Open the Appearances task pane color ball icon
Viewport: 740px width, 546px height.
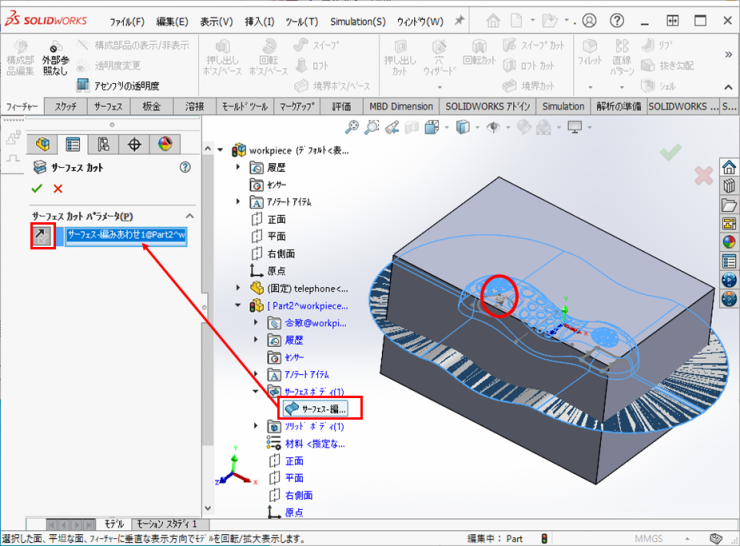click(729, 240)
